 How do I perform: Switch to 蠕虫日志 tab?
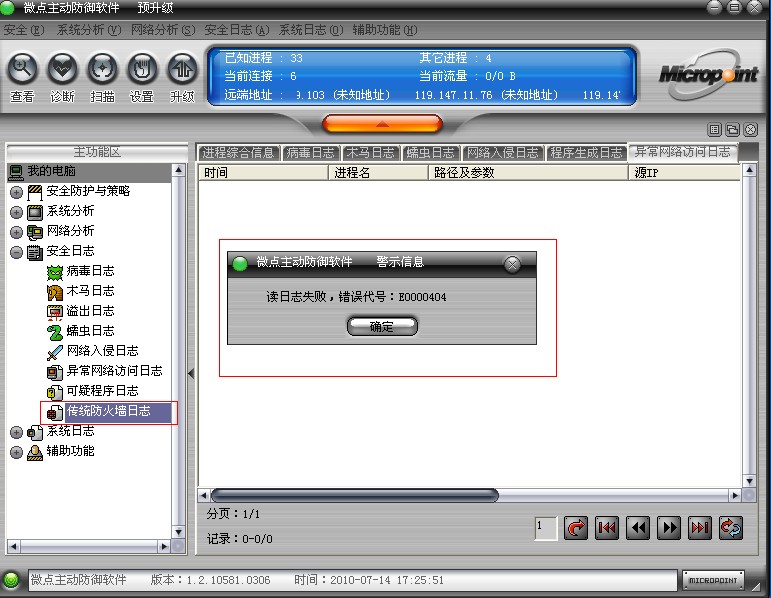(431, 153)
